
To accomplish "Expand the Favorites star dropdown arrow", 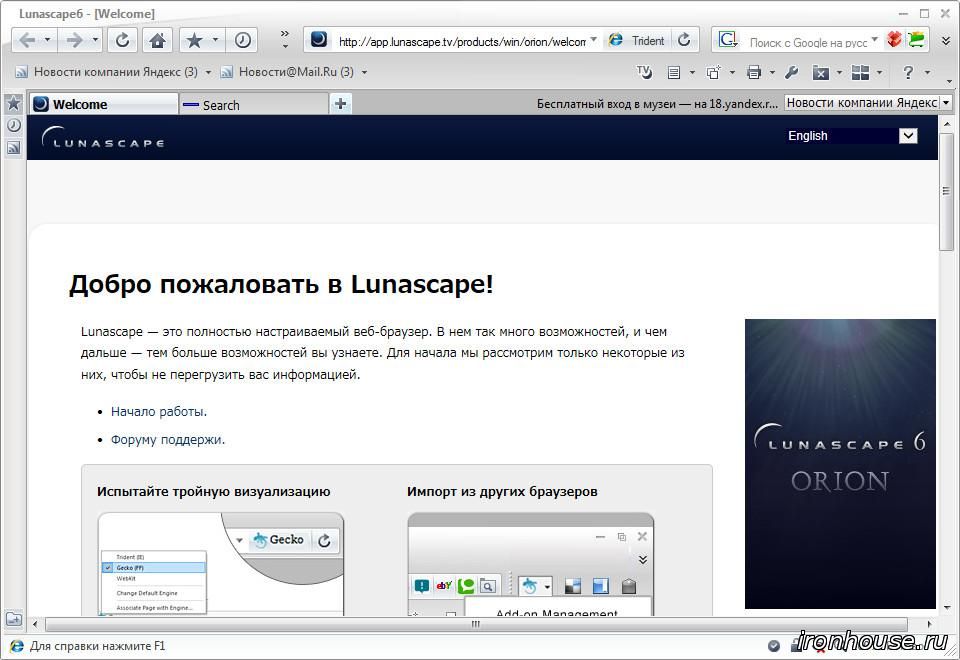I will [216, 40].
